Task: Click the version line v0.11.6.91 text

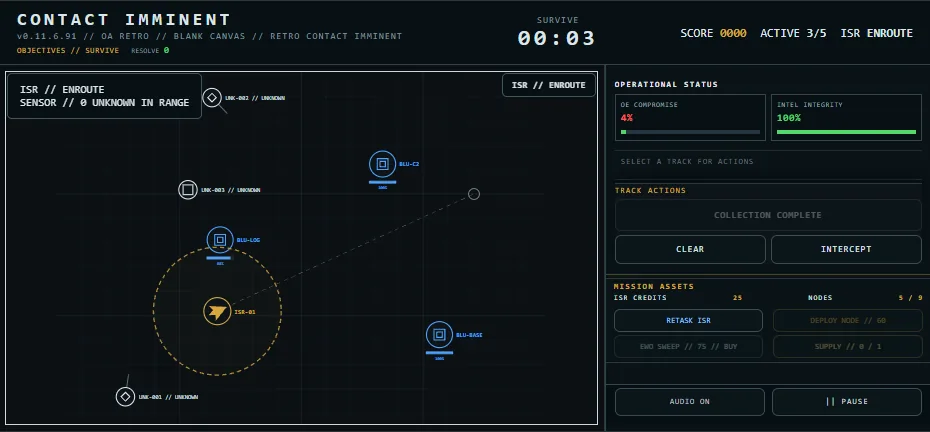Action: pyautogui.click(x=209, y=36)
